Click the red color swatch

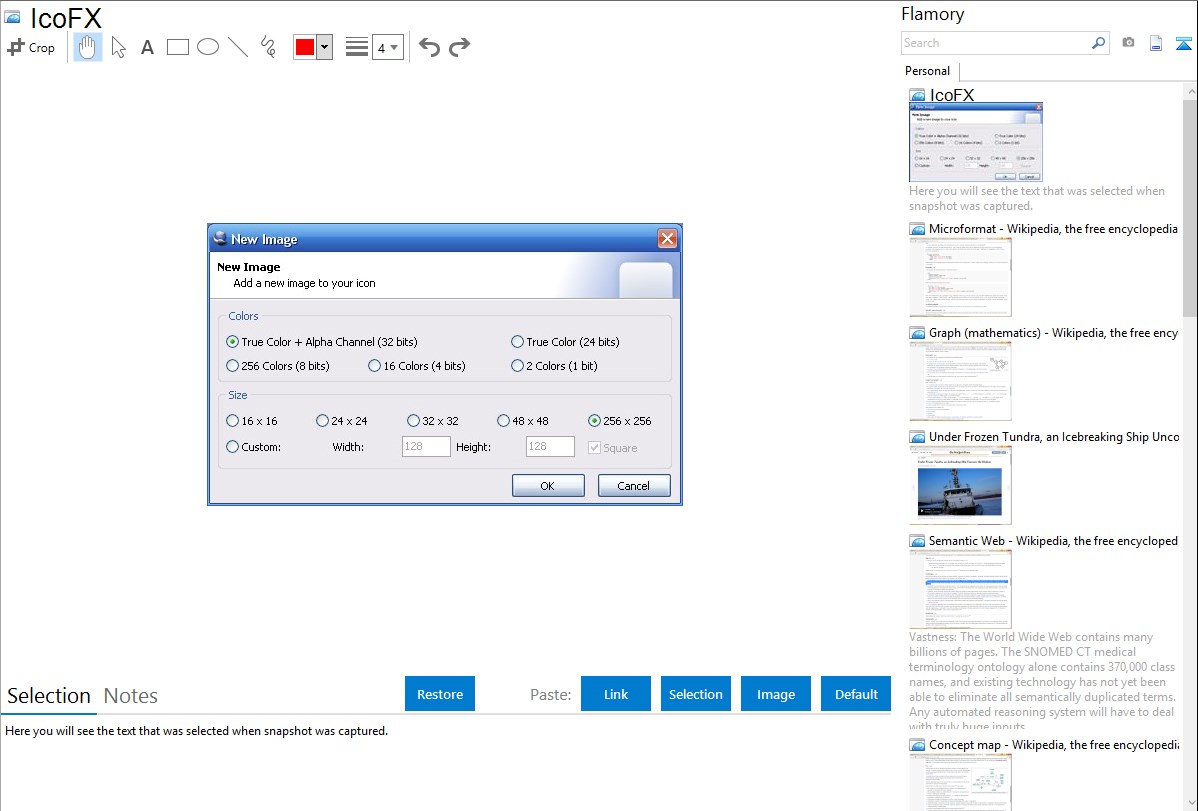[x=305, y=47]
